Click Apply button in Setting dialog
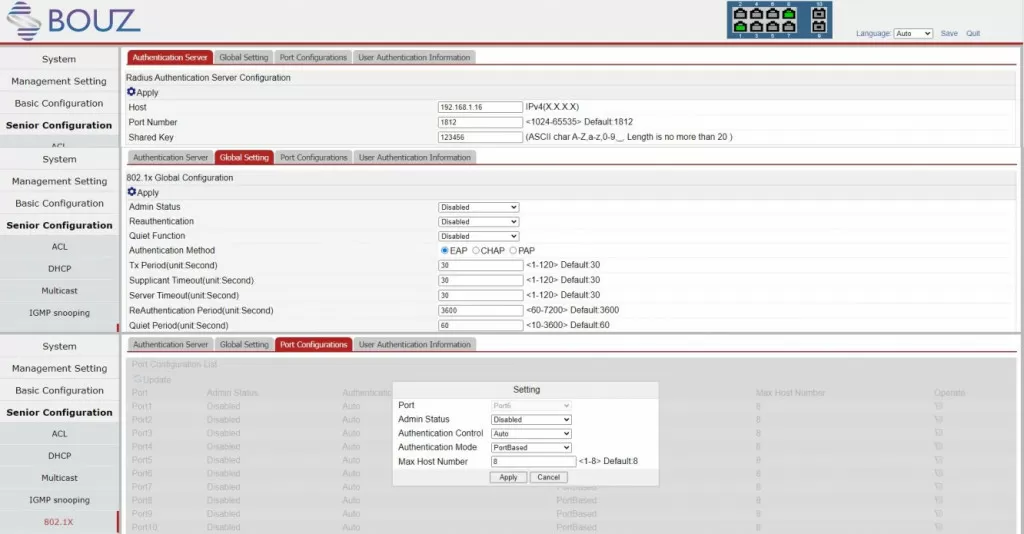The height and width of the screenshot is (534, 1024). 508,477
